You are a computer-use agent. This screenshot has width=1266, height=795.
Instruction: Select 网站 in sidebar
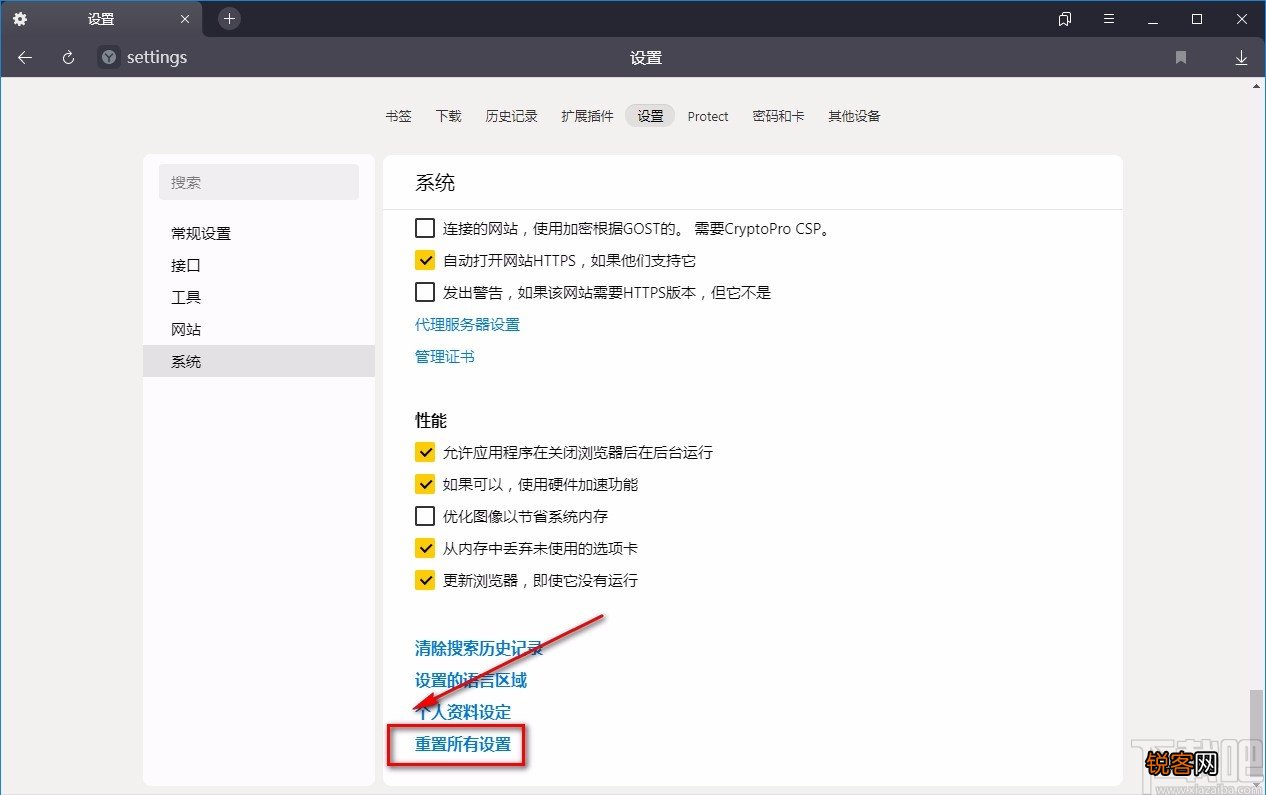point(259,329)
